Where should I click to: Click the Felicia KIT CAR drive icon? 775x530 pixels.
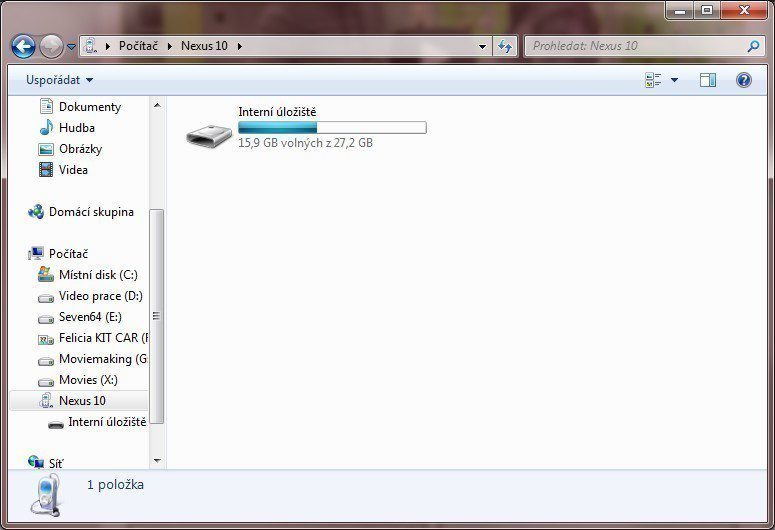coord(46,340)
